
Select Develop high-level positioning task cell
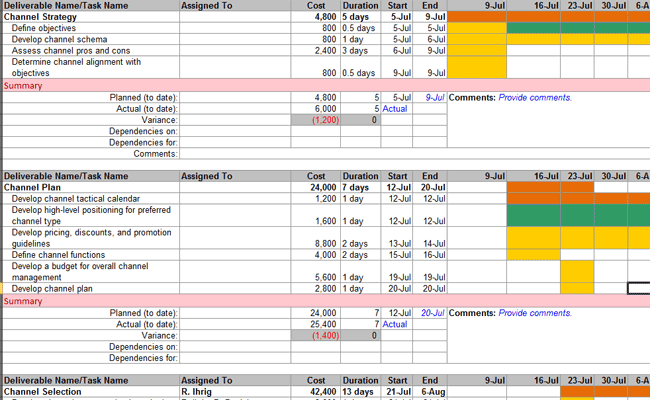point(91,215)
